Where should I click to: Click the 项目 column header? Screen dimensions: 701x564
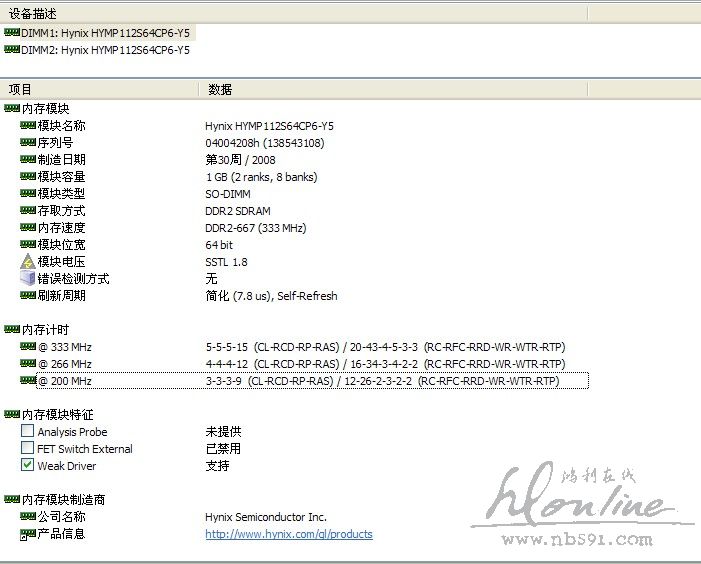point(99,89)
